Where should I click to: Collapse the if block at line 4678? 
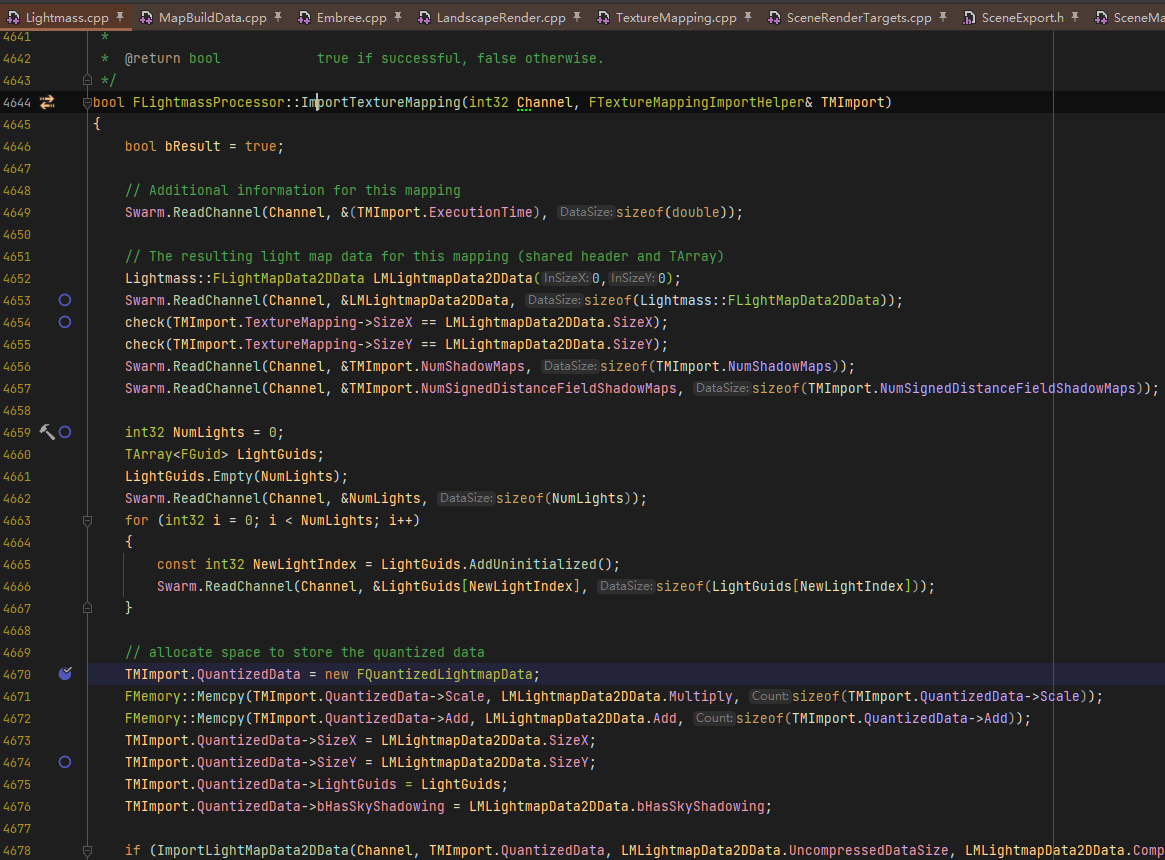point(88,850)
